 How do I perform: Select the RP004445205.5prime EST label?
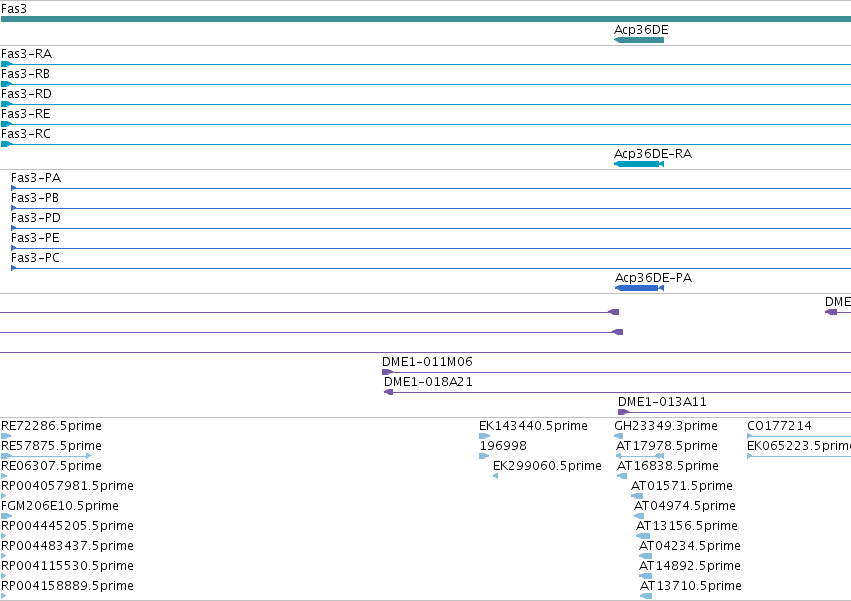tap(67, 526)
